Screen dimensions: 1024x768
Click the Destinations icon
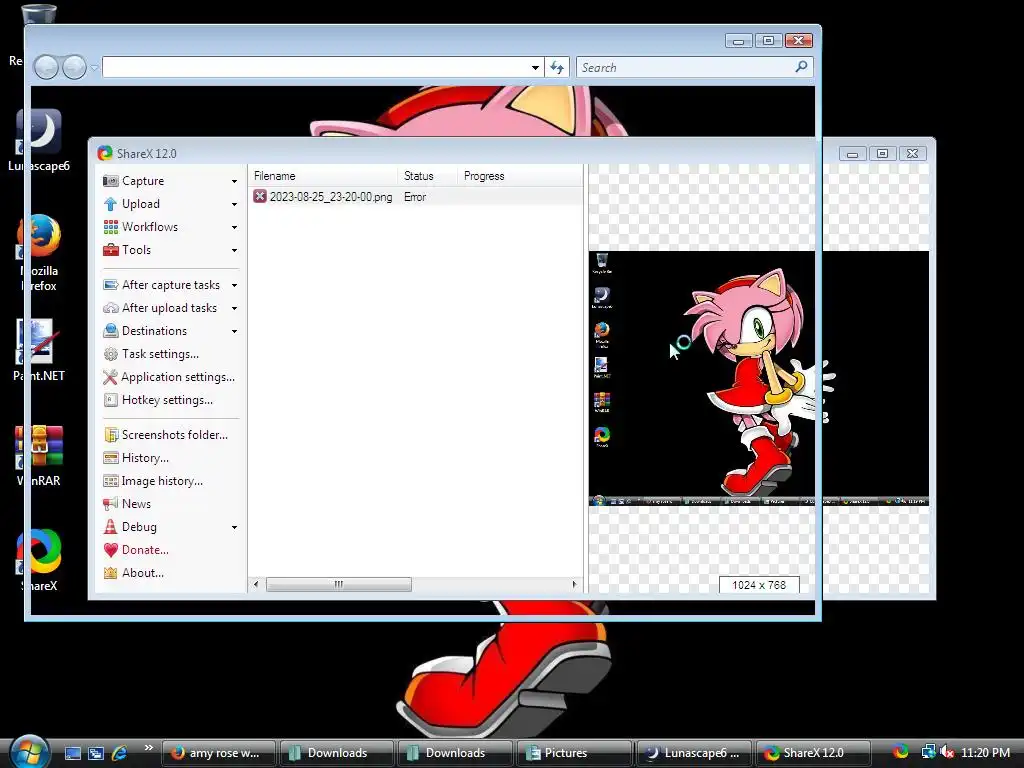point(110,330)
